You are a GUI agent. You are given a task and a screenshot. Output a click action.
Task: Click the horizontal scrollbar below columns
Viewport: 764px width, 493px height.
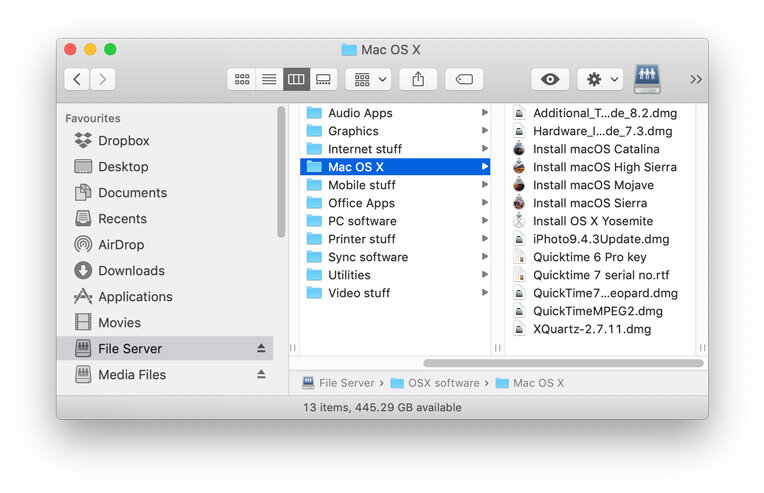563,363
